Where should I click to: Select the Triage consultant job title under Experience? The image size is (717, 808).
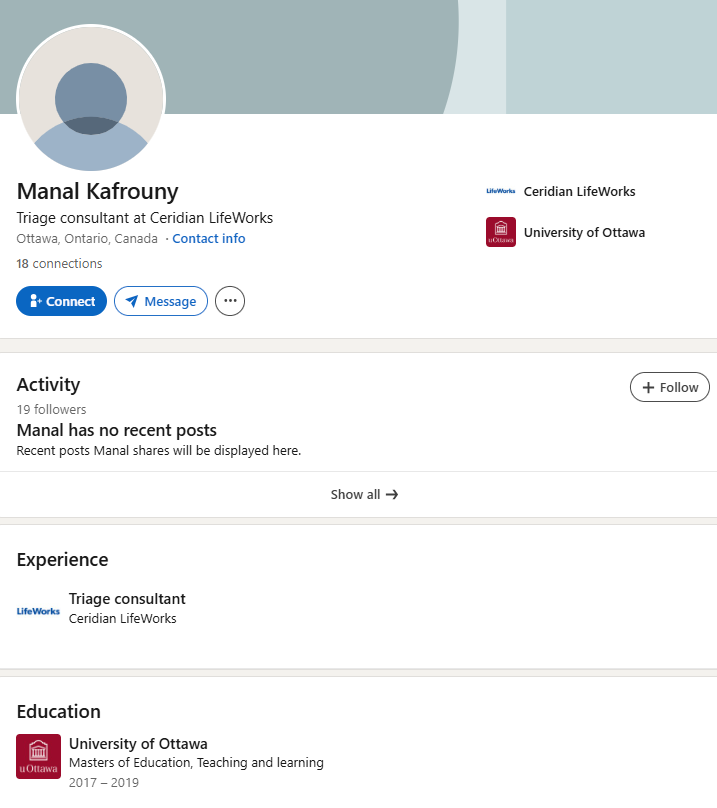click(127, 599)
